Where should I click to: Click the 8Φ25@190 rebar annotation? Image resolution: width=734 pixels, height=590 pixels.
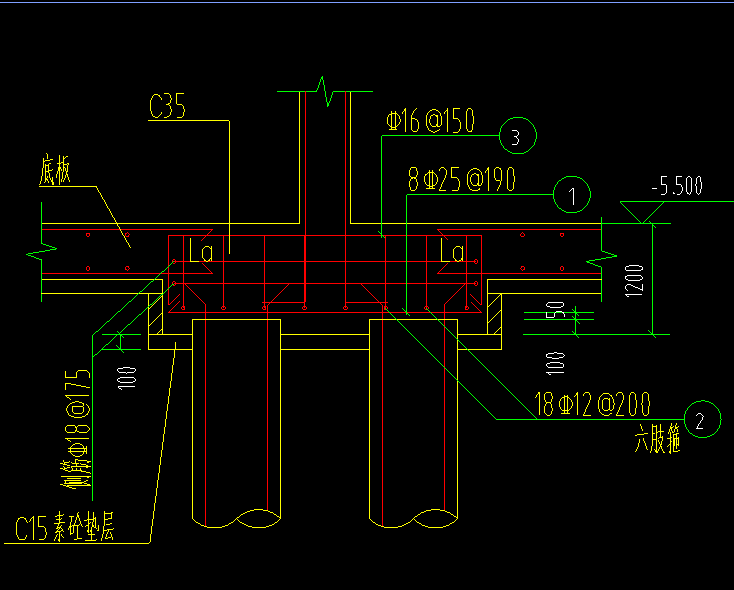462,180
